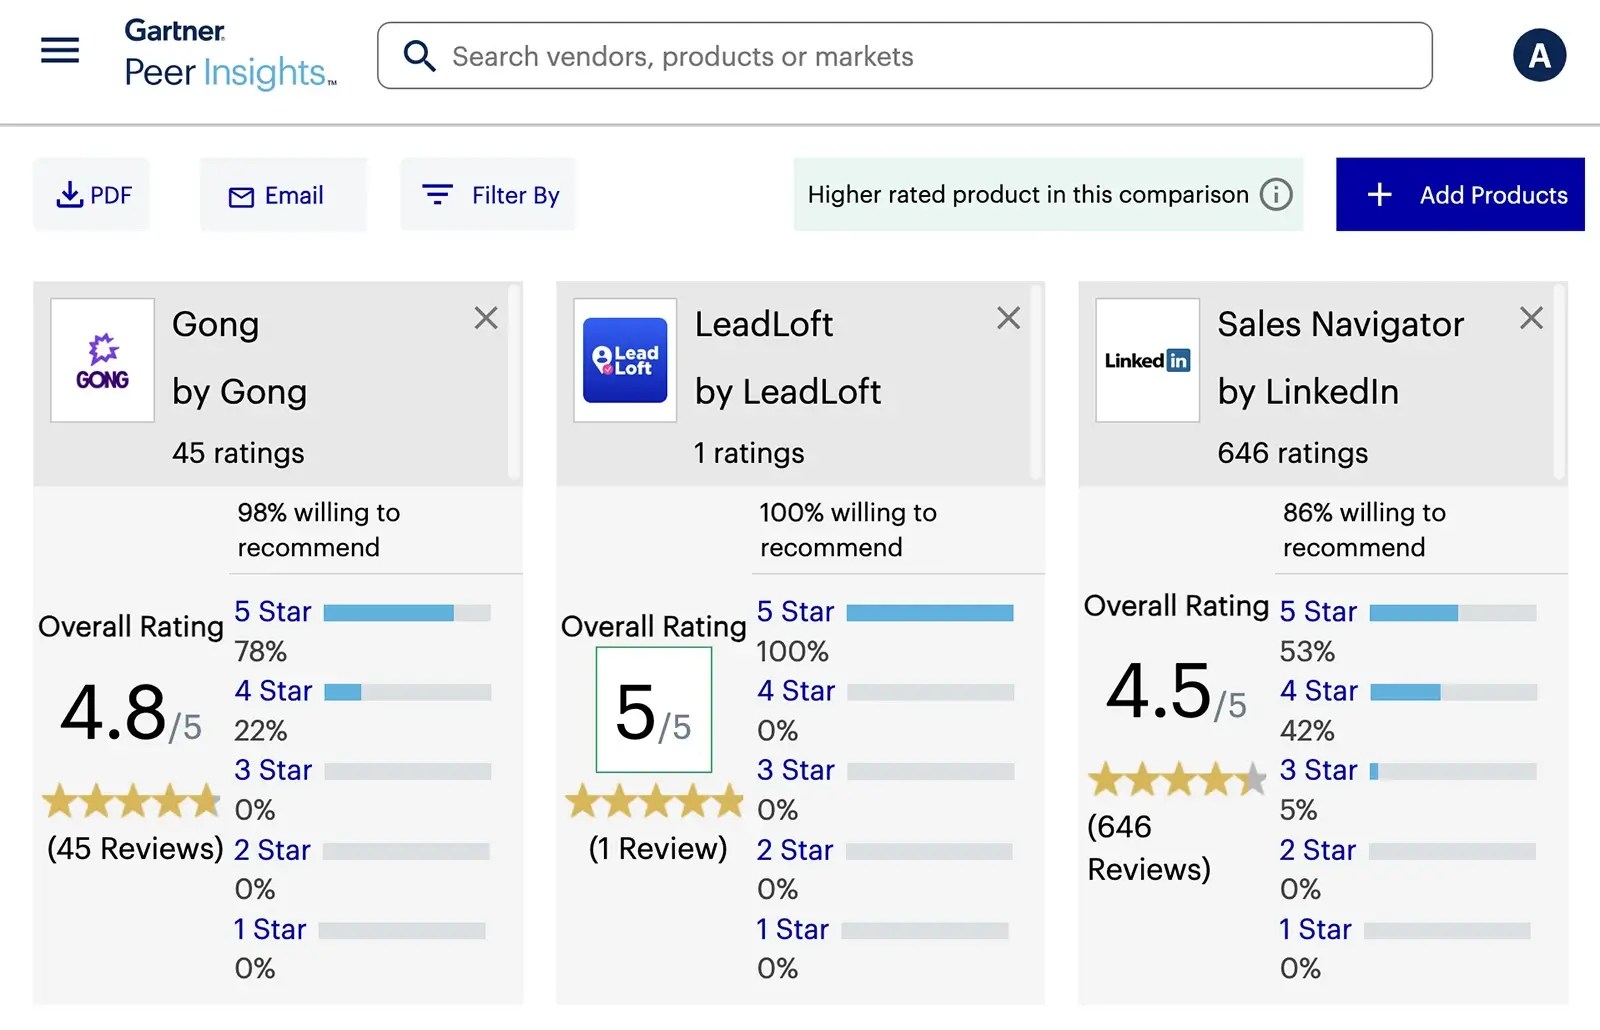Image resolution: width=1600 pixels, height=1030 pixels.
Task: Open Gong's 1 Star reviews
Action: (x=270, y=929)
